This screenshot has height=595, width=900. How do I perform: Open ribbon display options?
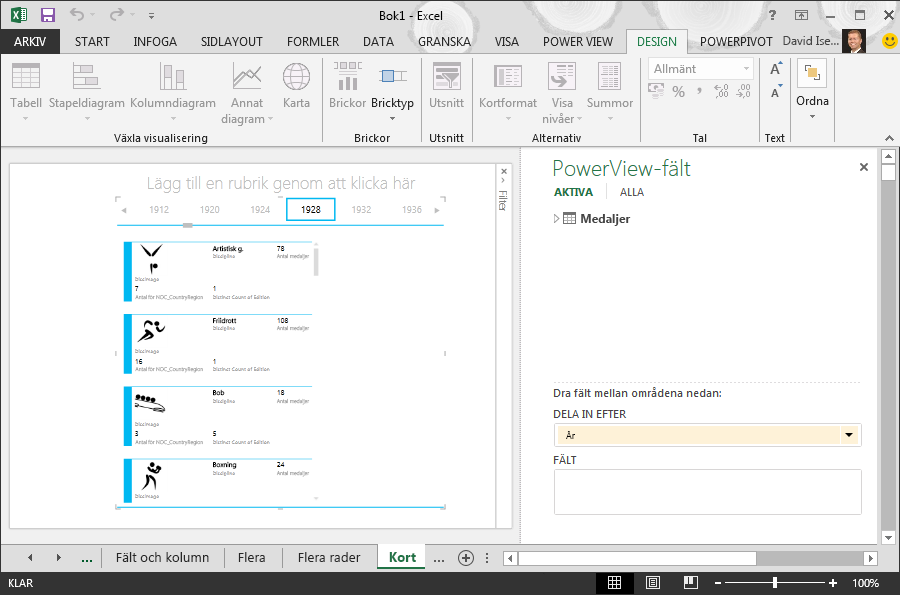coord(801,15)
